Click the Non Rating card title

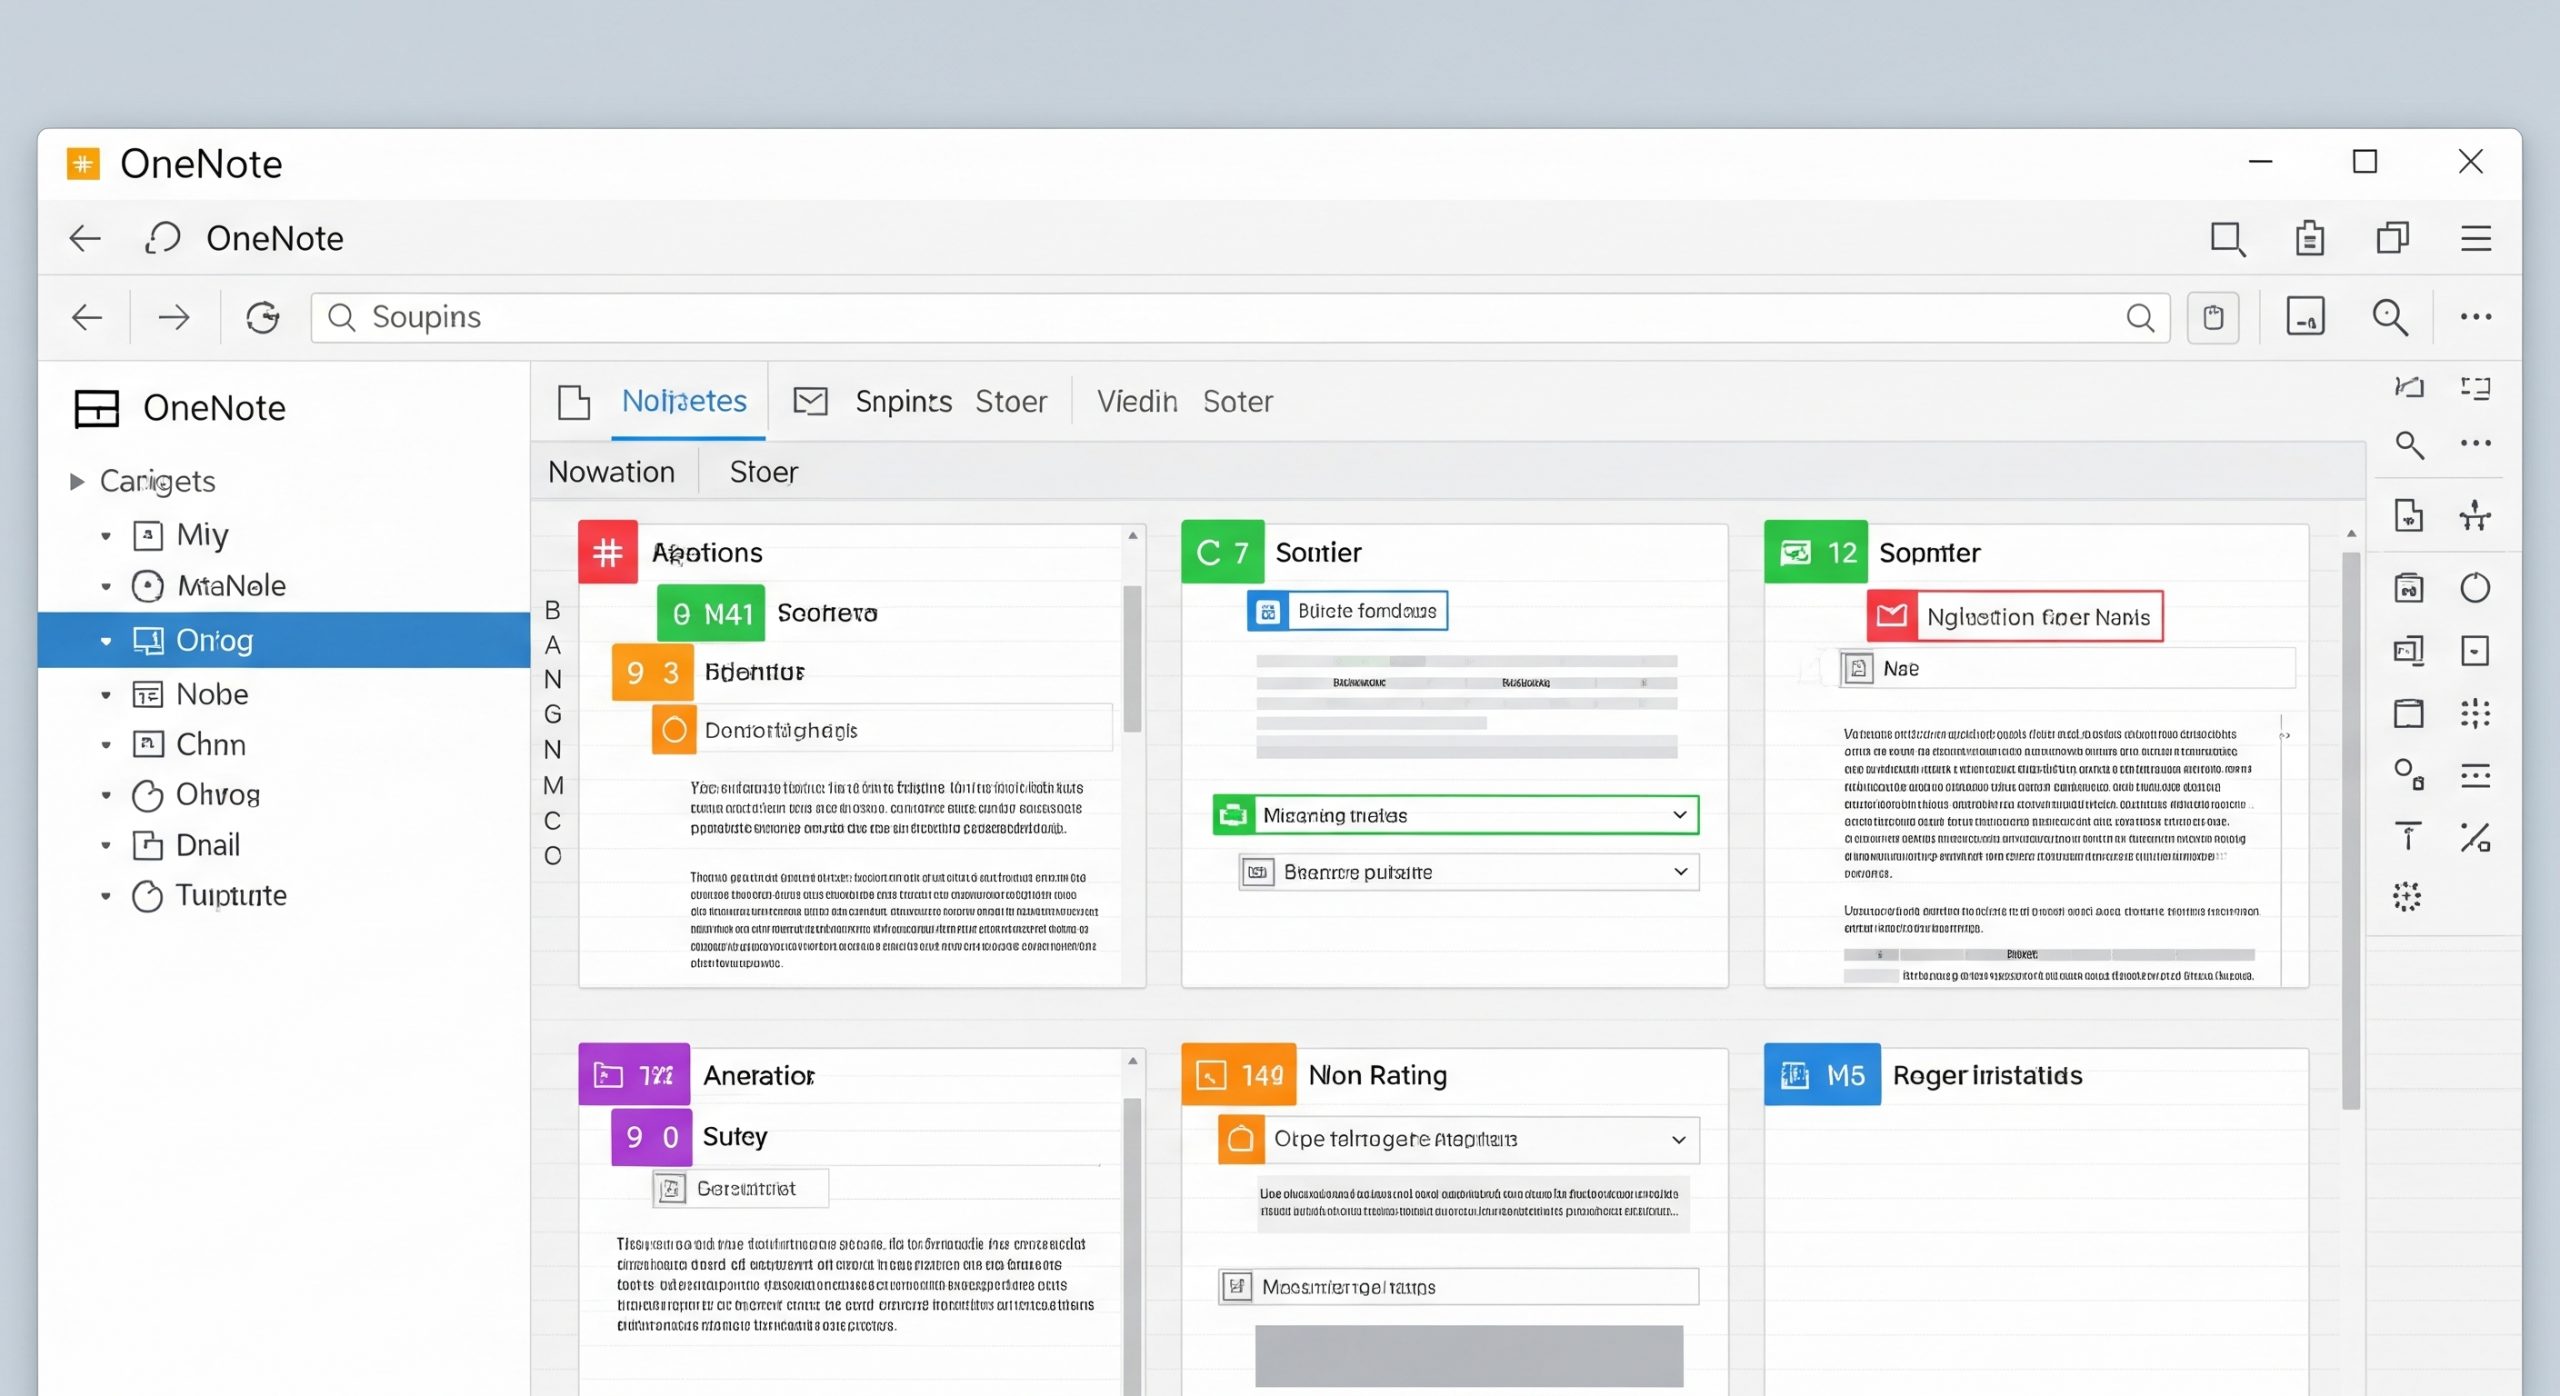click(1377, 1075)
